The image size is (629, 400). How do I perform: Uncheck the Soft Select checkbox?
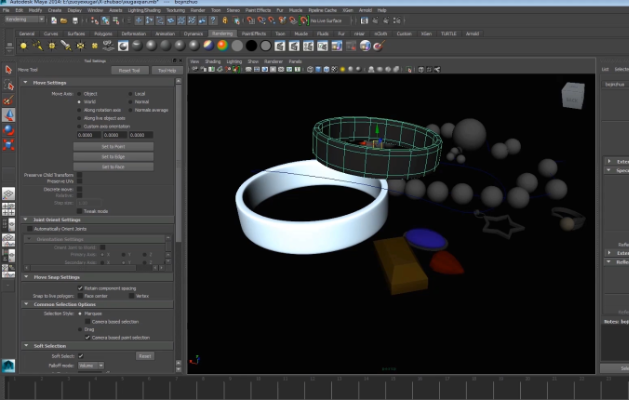tap(80, 355)
